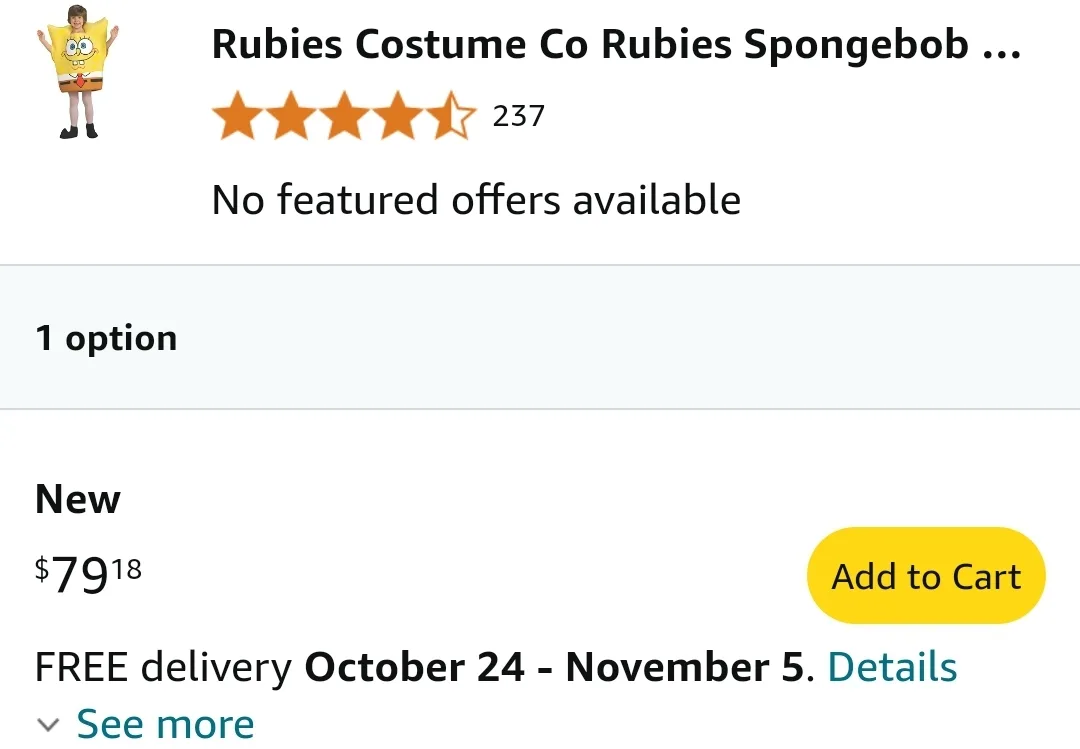Open delivery Details
Image resolution: width=1080 pixels, height=749 pixels.
892,666
